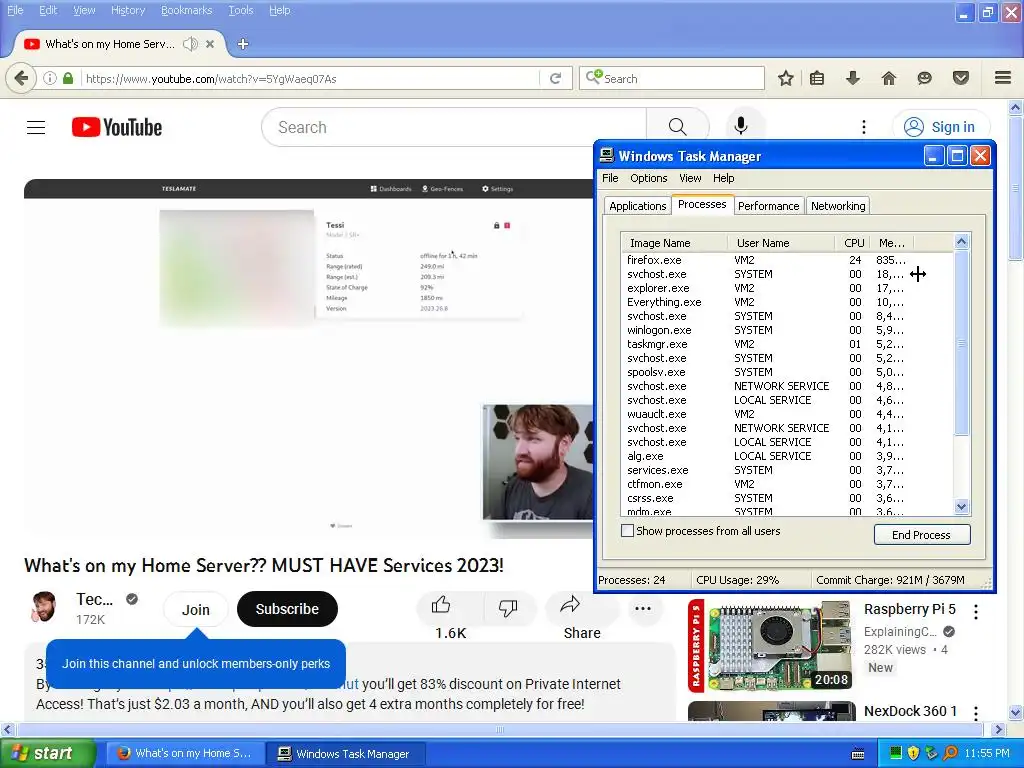Open the Windows start menu
Viewport: 1024px width, 768px height.
click(x=48, y=754)
